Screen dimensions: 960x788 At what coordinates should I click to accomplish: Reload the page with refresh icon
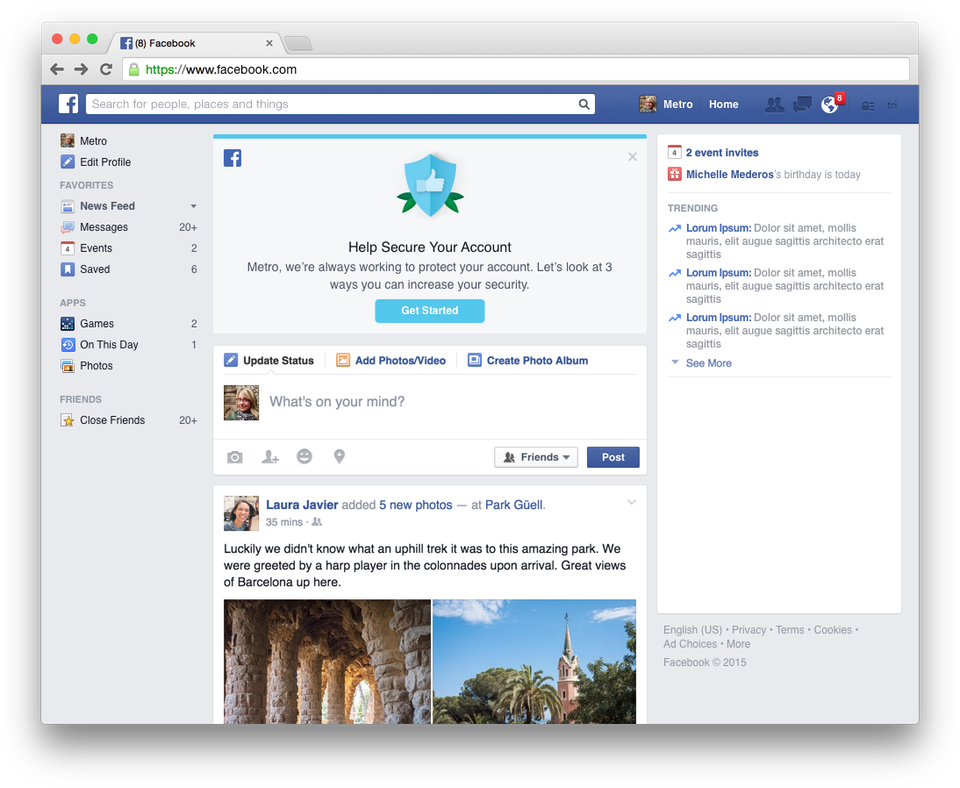(106, 69)
